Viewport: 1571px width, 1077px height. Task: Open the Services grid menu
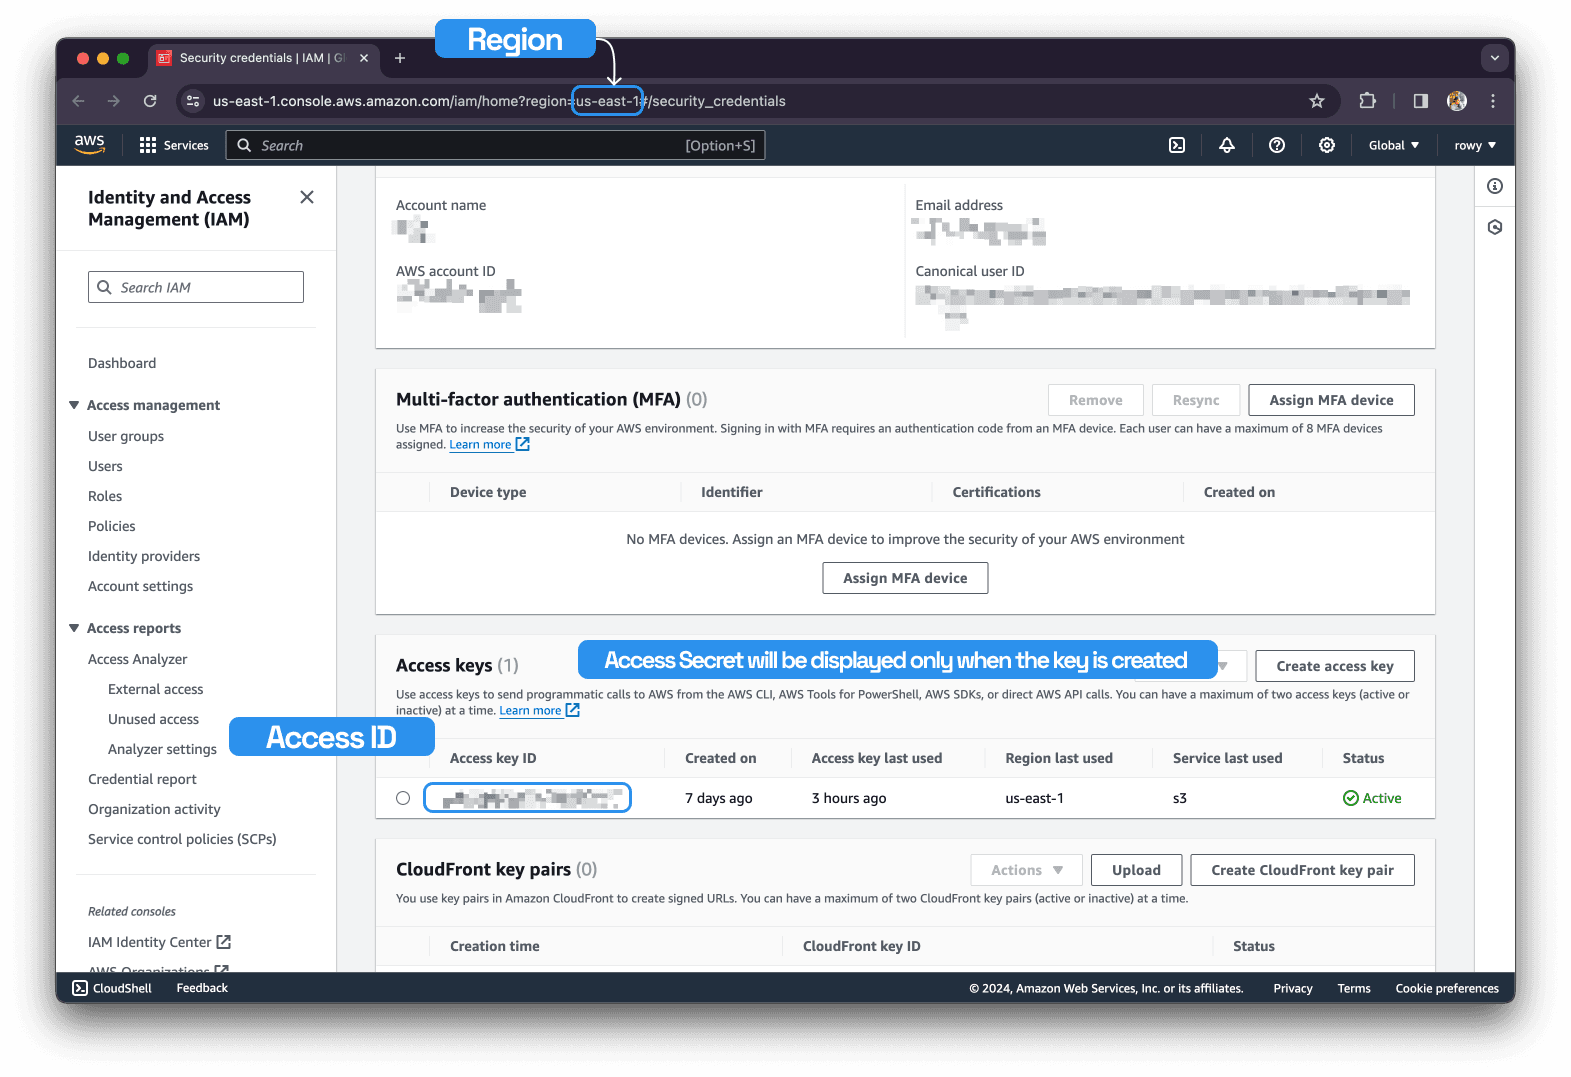pyautogui.click(x=174, y=145)
